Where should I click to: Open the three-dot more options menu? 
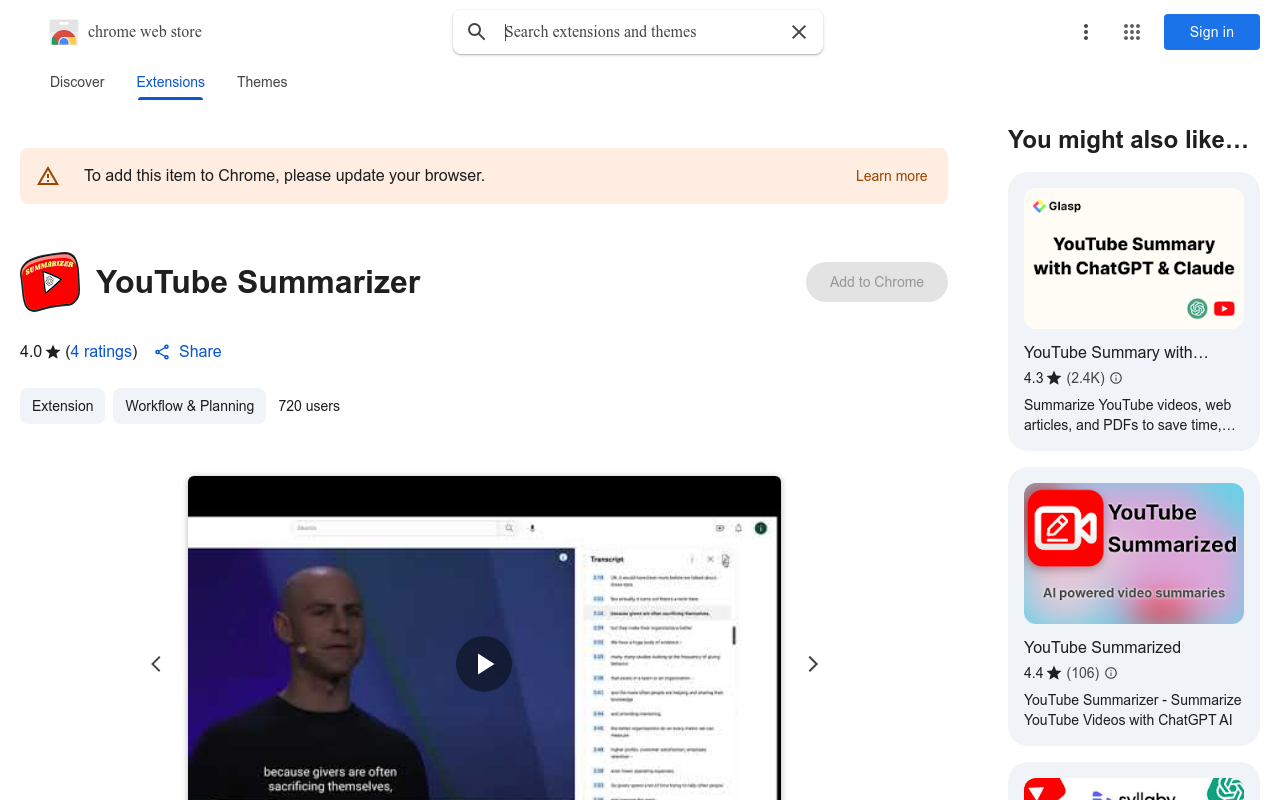pyautogui.click(x=1086, y=32)
